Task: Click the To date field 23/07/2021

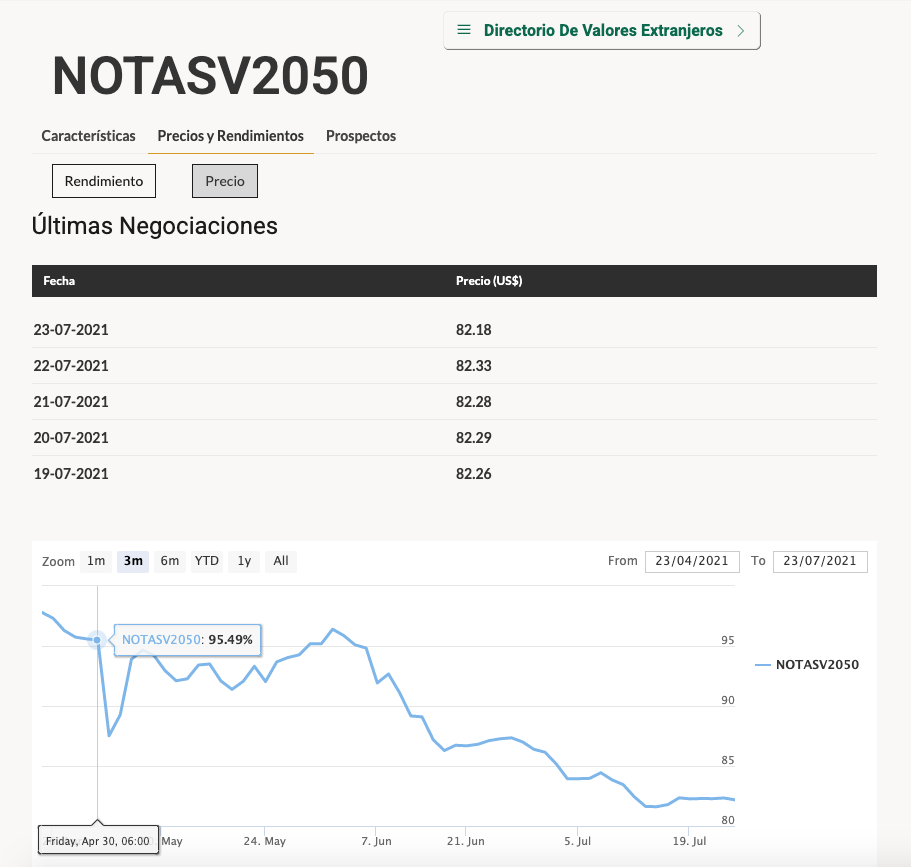Action: coord(820,561)
